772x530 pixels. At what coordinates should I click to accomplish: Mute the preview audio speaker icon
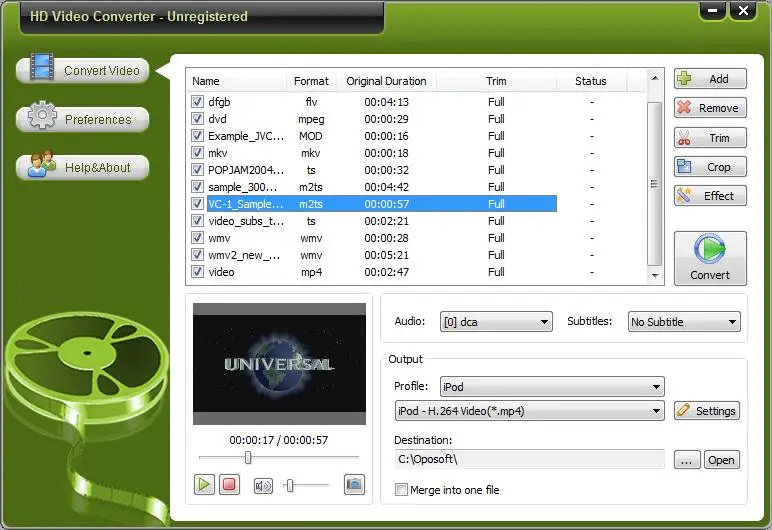263,486
